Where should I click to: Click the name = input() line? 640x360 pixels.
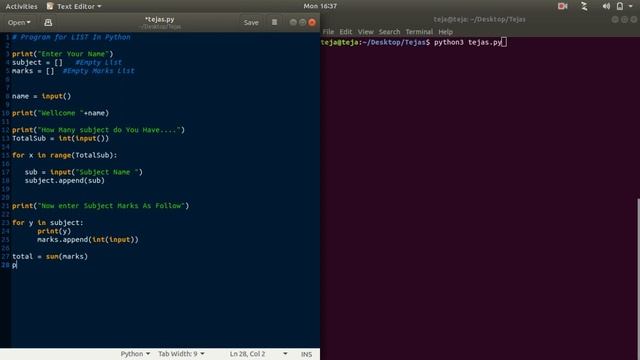tap(41, 96)
